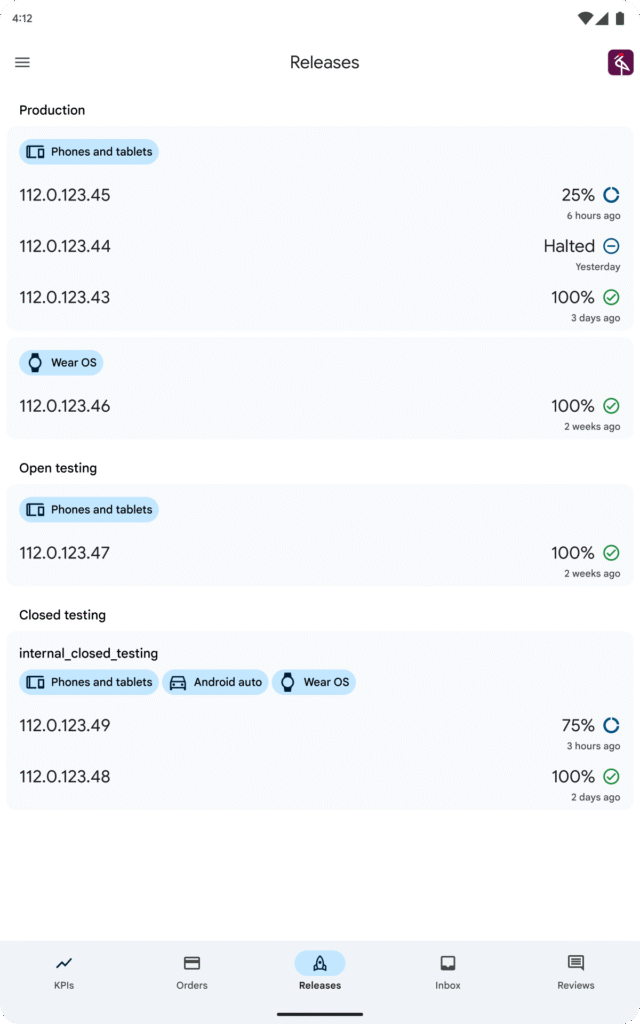Click the Halted status minus icon
The image size is (640, 1024).
tap(611, 246)
